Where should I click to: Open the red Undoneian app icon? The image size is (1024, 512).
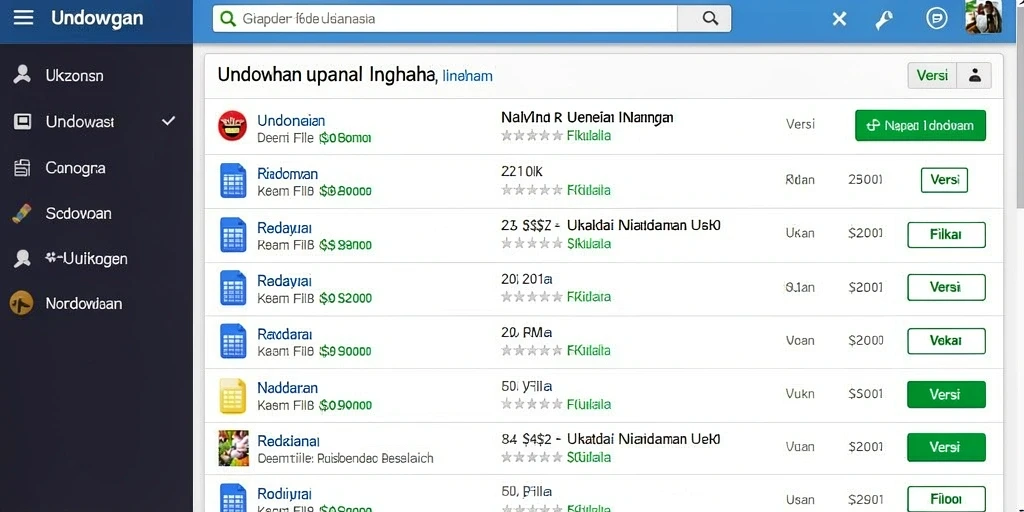pos(232,126)
